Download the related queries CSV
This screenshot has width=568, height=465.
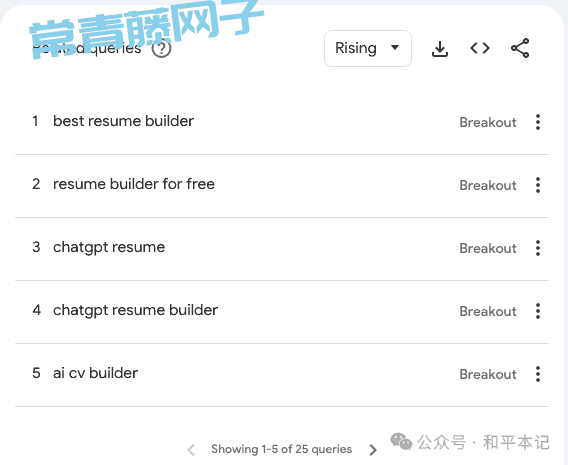[x=440, y=49]
